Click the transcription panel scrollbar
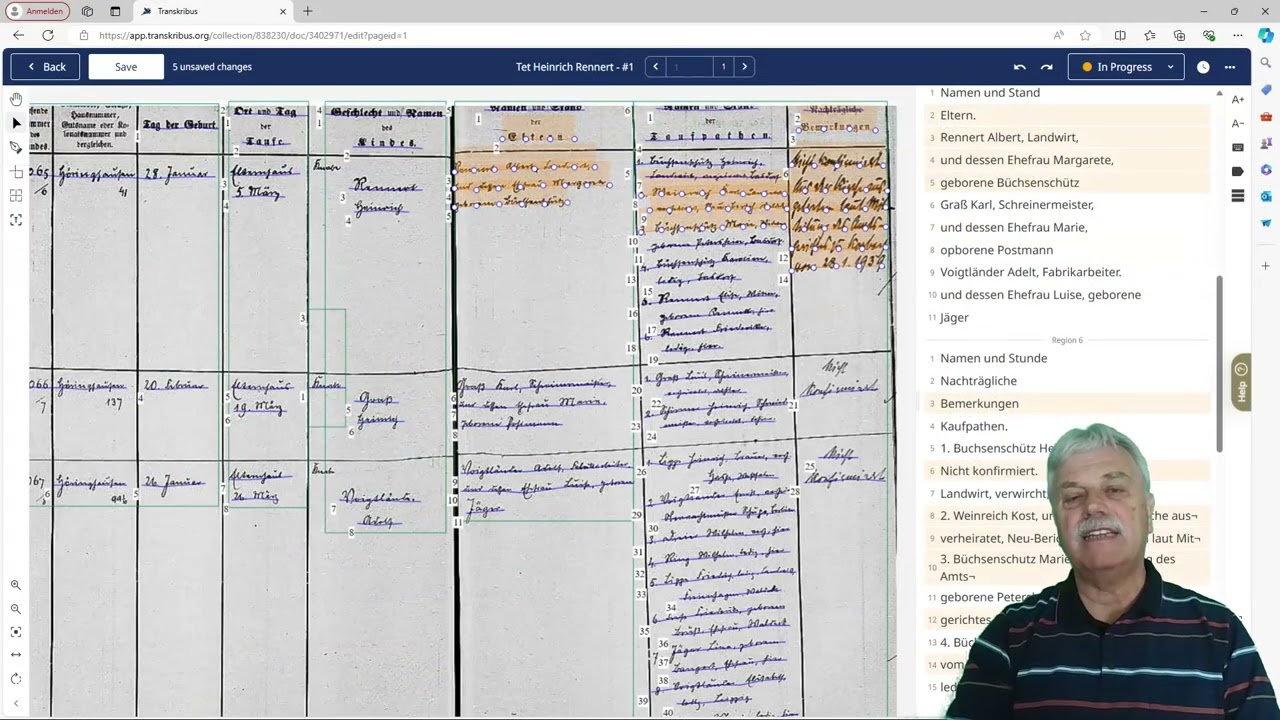This screenshot has height=720, width=1280. click(1219, 364)
